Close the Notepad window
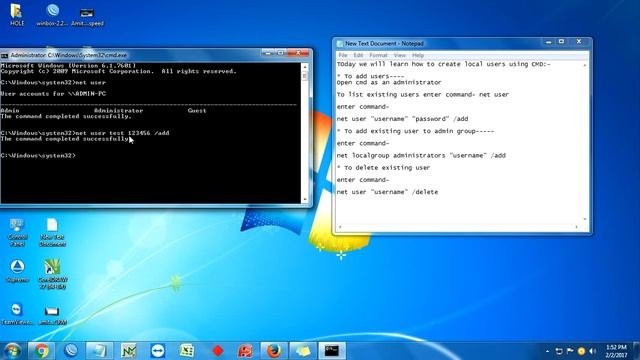 pyautogui.click(x=579, y=42)
